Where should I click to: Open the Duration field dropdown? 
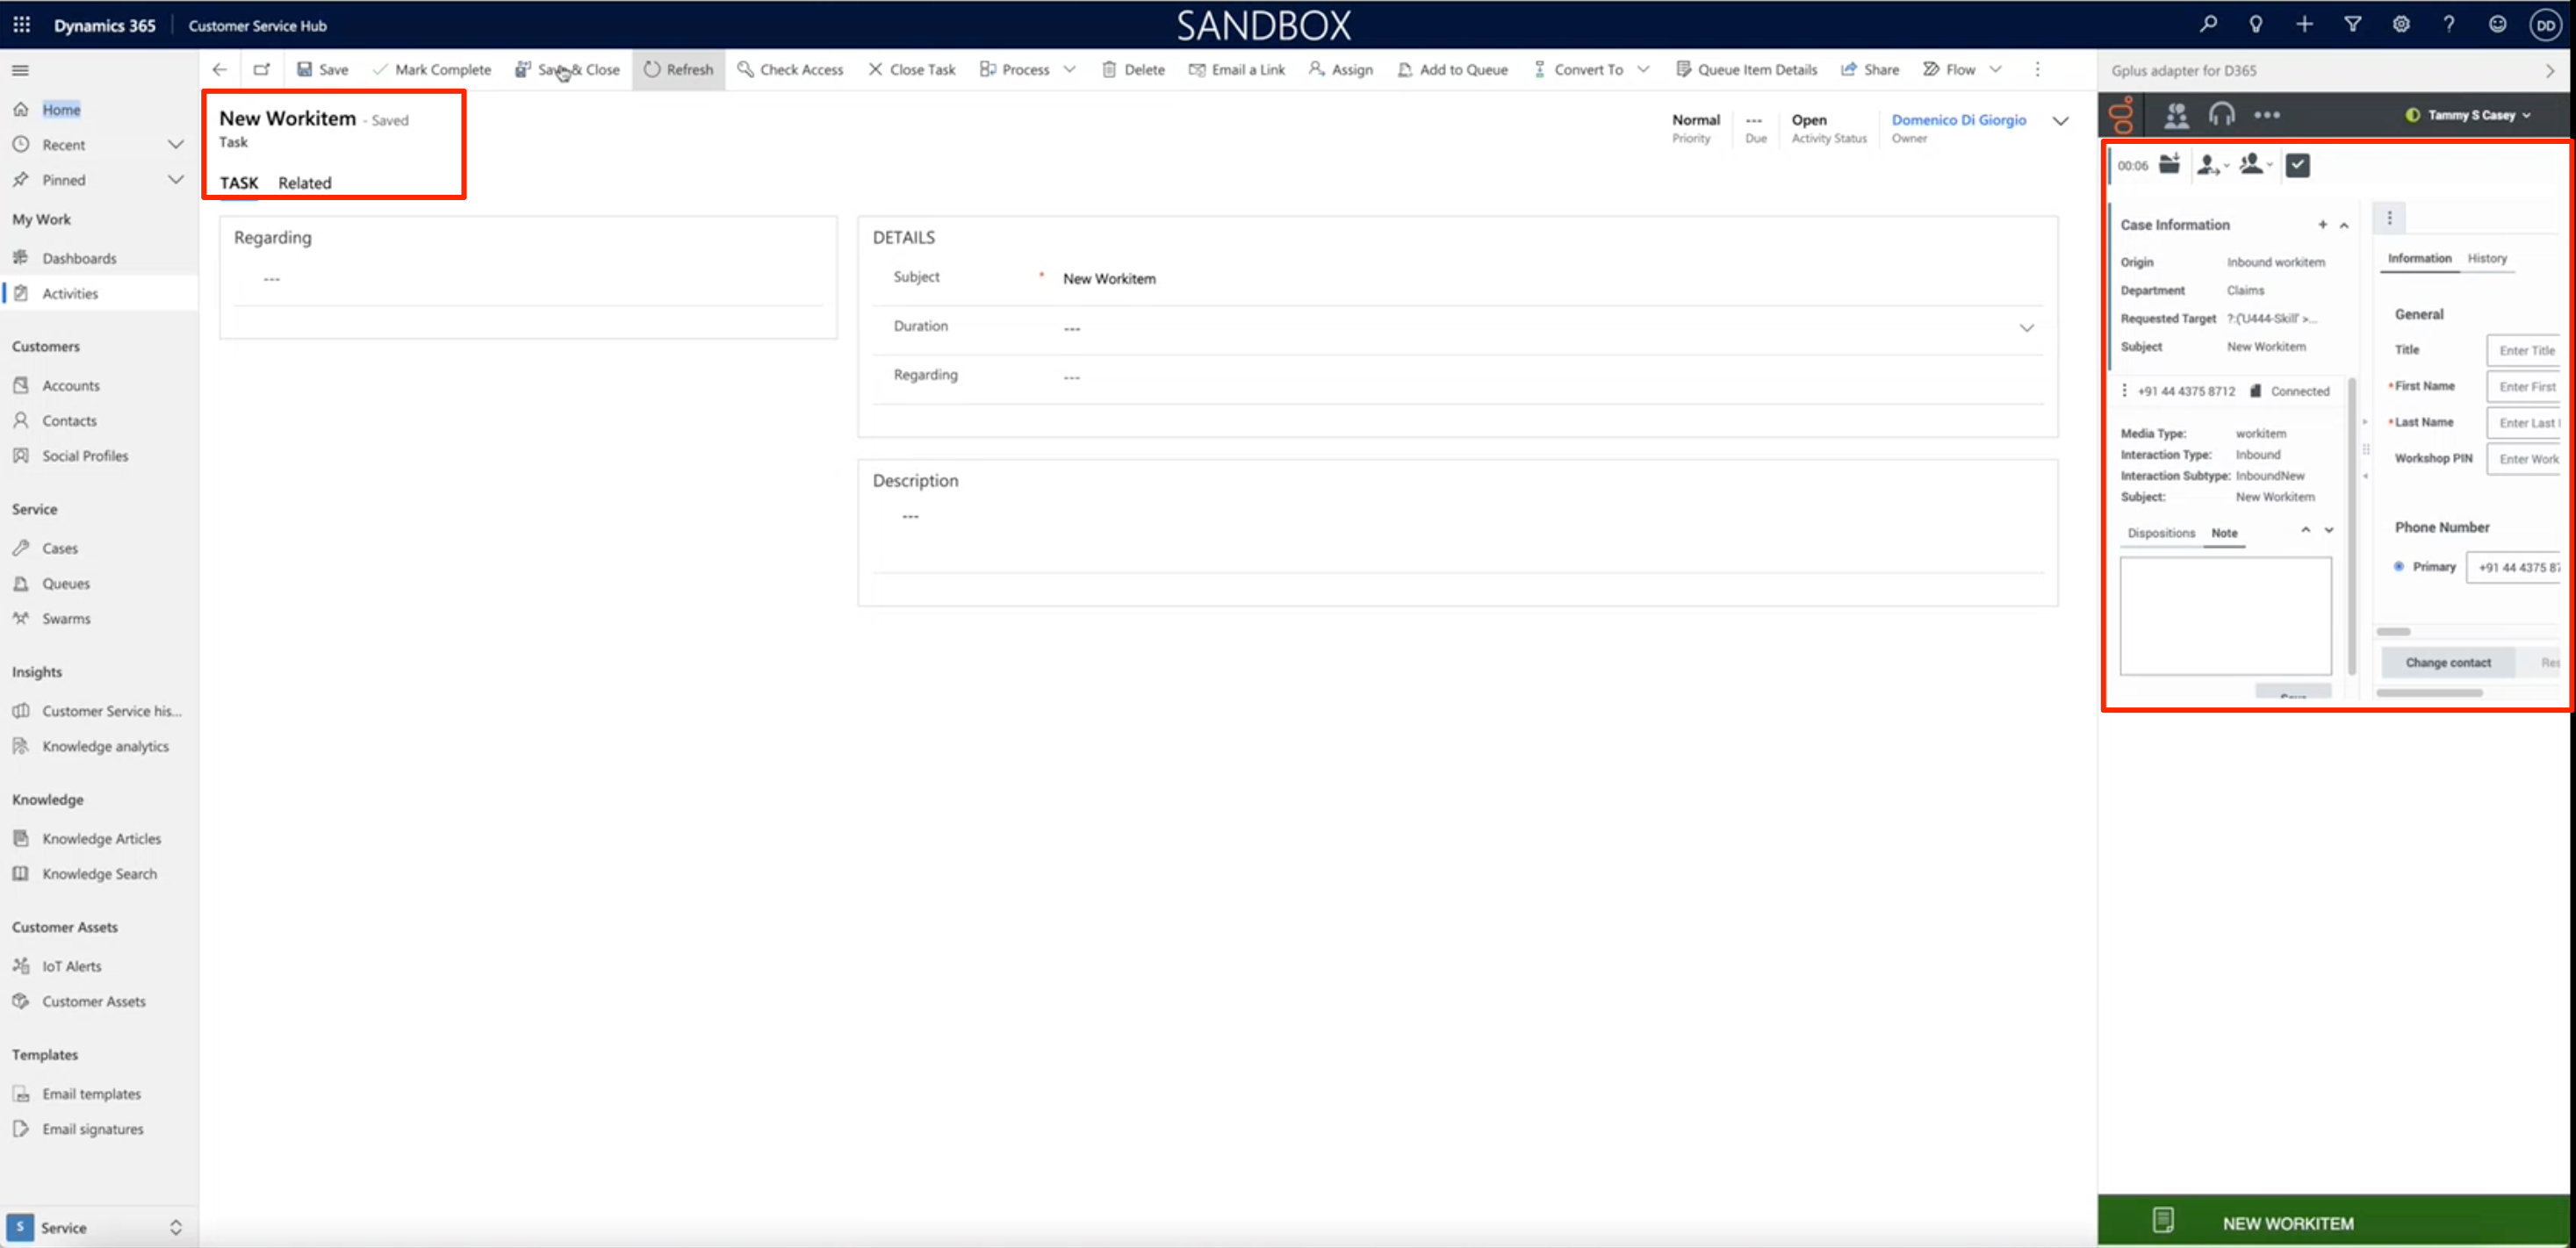(x=2027, y=328)
